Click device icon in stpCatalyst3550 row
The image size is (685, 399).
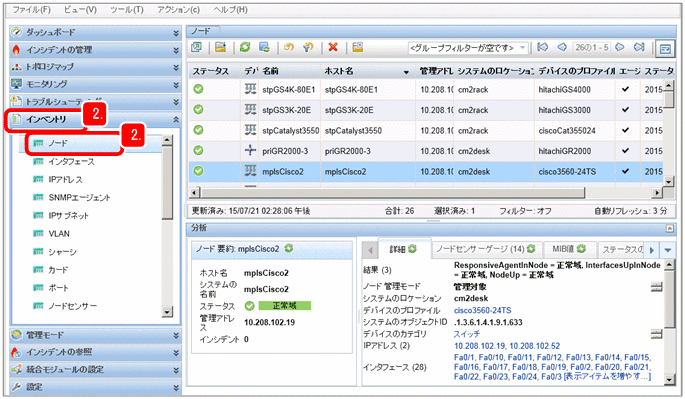click(250, 130)
